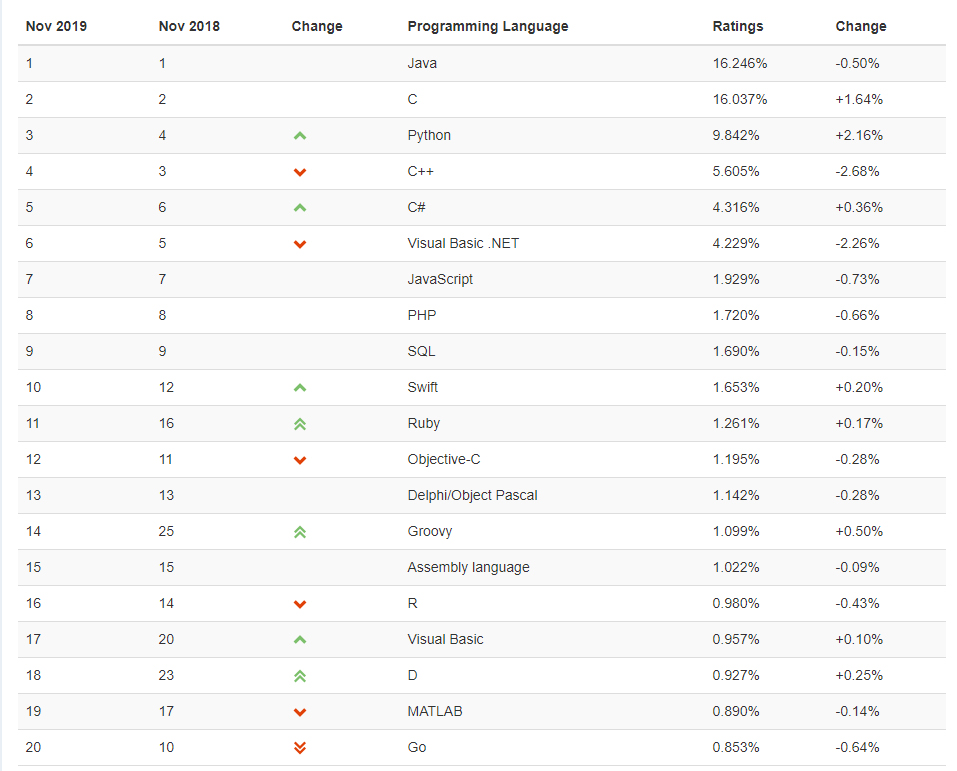The height and width of the screenshot is (771, 957).
Task: Click the Programming Language column header
Action: tap(487, 26)
